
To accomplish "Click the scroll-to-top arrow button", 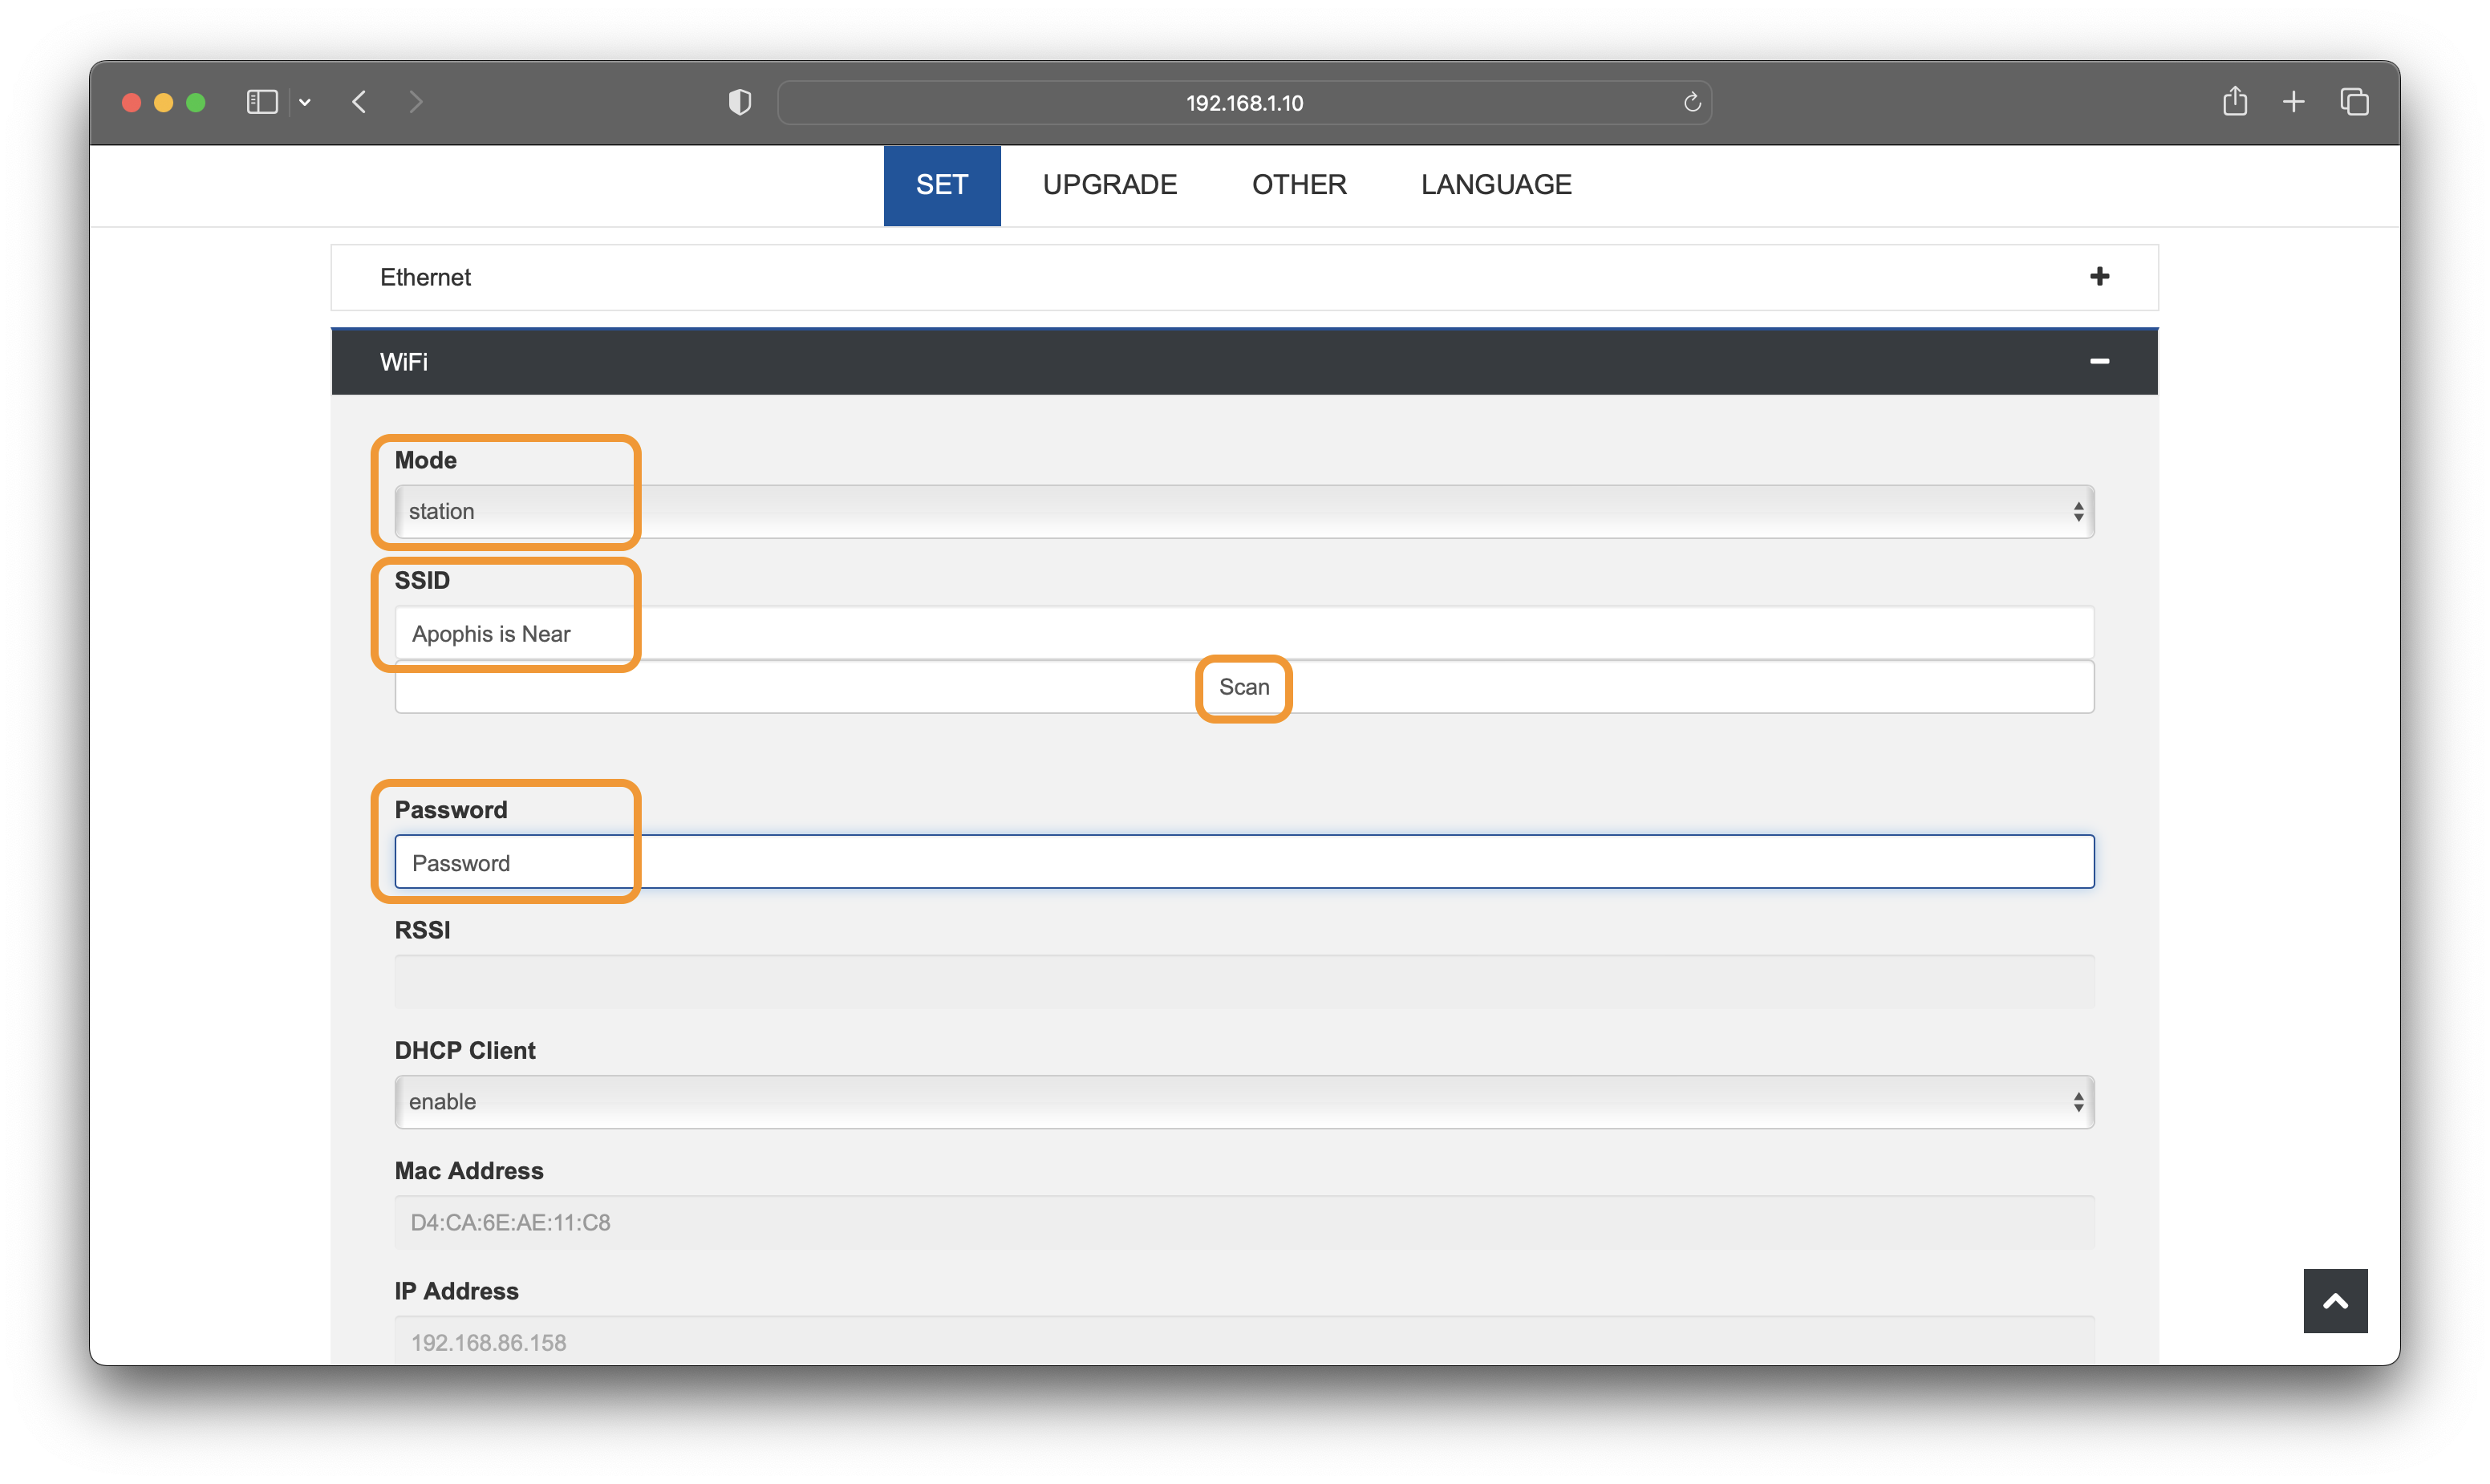I will coord(2334,1300).
